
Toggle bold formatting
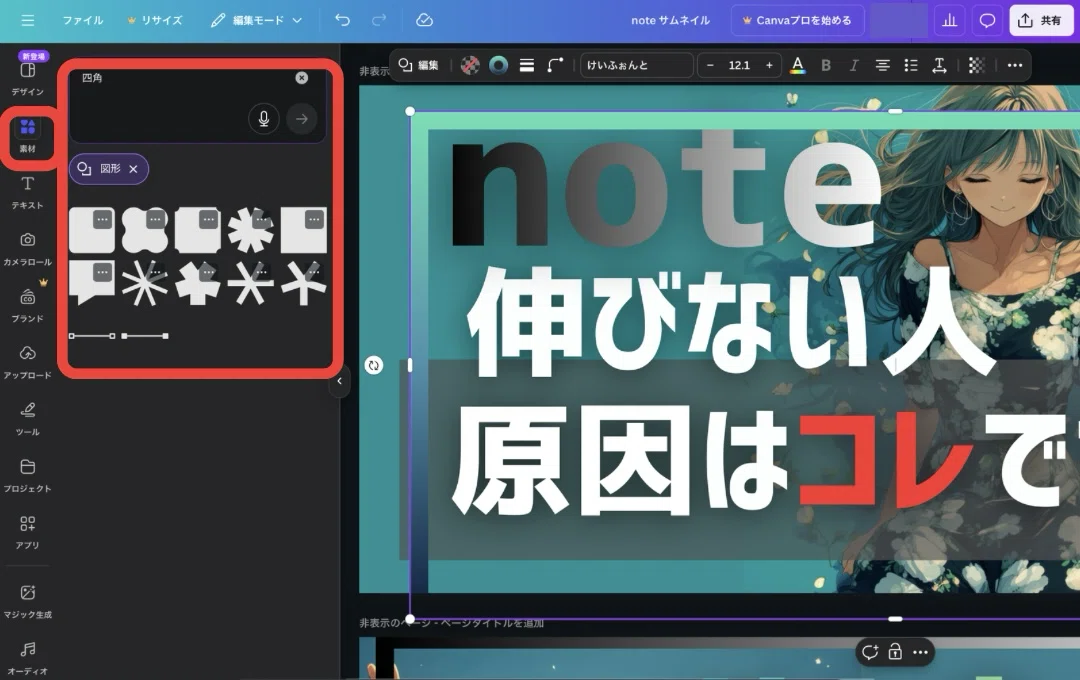coord(826,65)
